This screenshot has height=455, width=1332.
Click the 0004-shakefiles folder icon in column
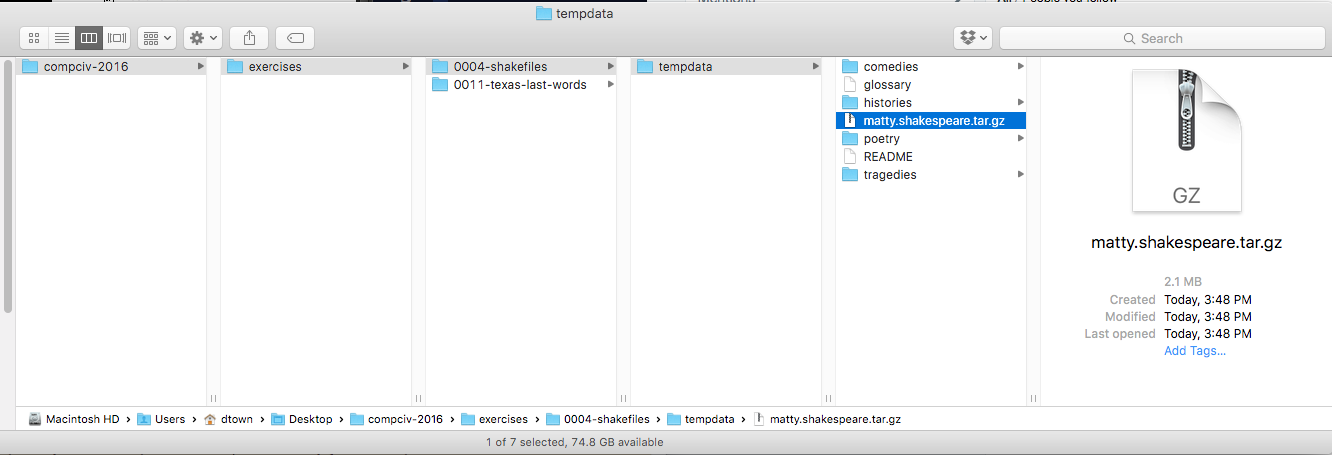point(440,67)
